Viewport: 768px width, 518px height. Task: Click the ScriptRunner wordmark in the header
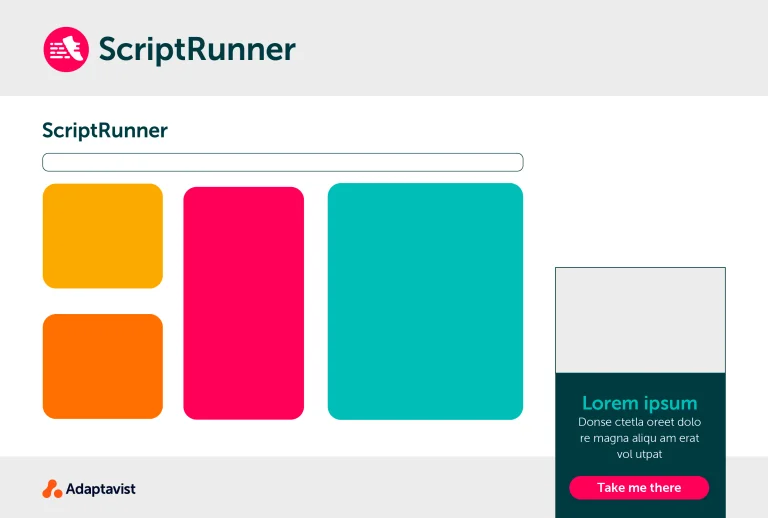(196, 50)
